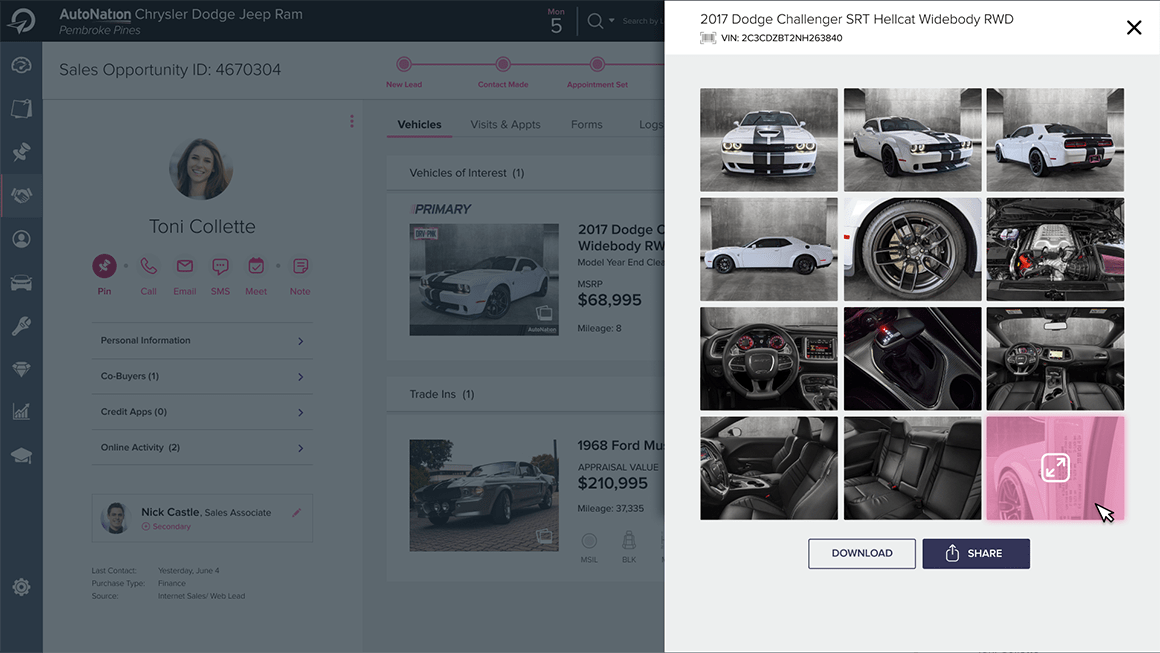The height and width of the screenshot is (653, 1160).
Task: Schedule a meeting with the Meet icon
Action: 256,265
